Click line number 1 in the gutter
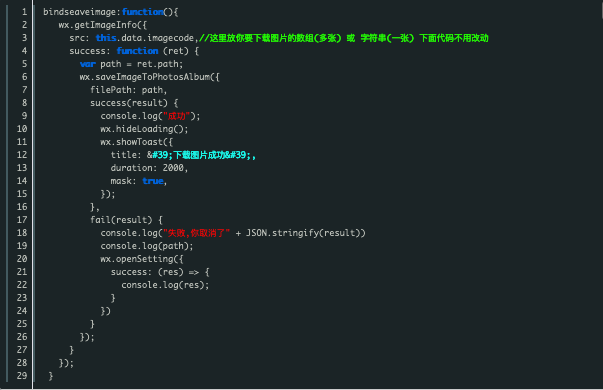Viewport: 603px width, 390px height. coord(24,12)
